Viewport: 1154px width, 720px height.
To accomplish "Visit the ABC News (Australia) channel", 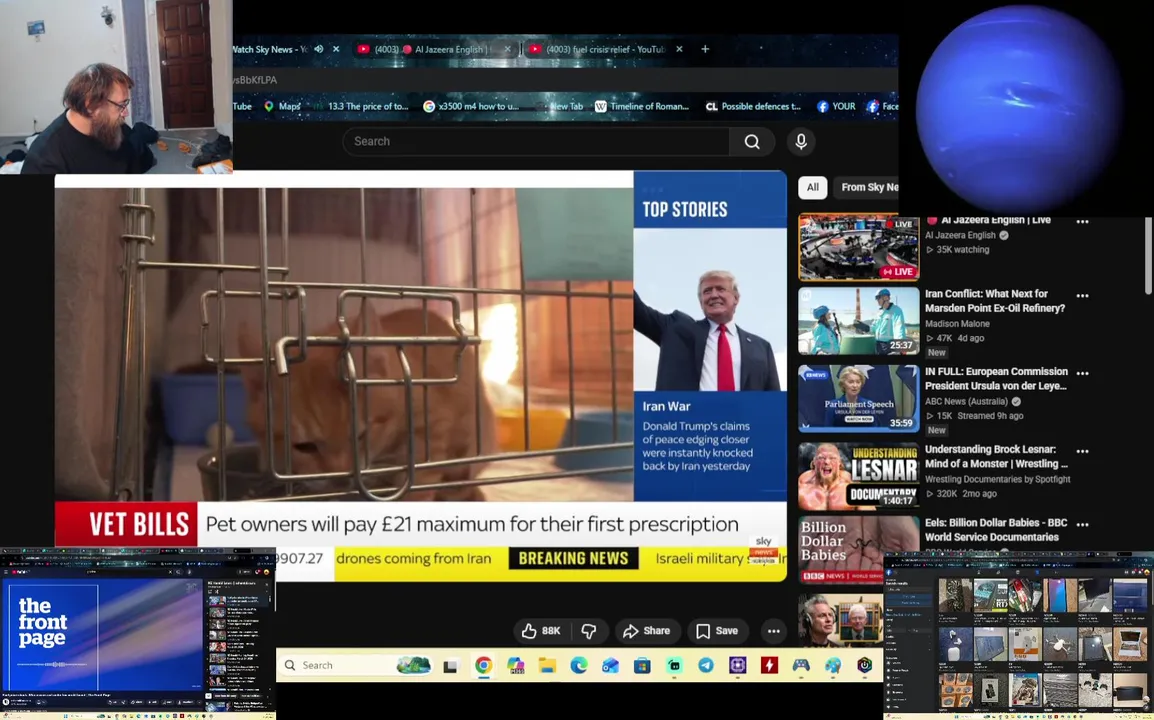I will [x=966, y=401].
